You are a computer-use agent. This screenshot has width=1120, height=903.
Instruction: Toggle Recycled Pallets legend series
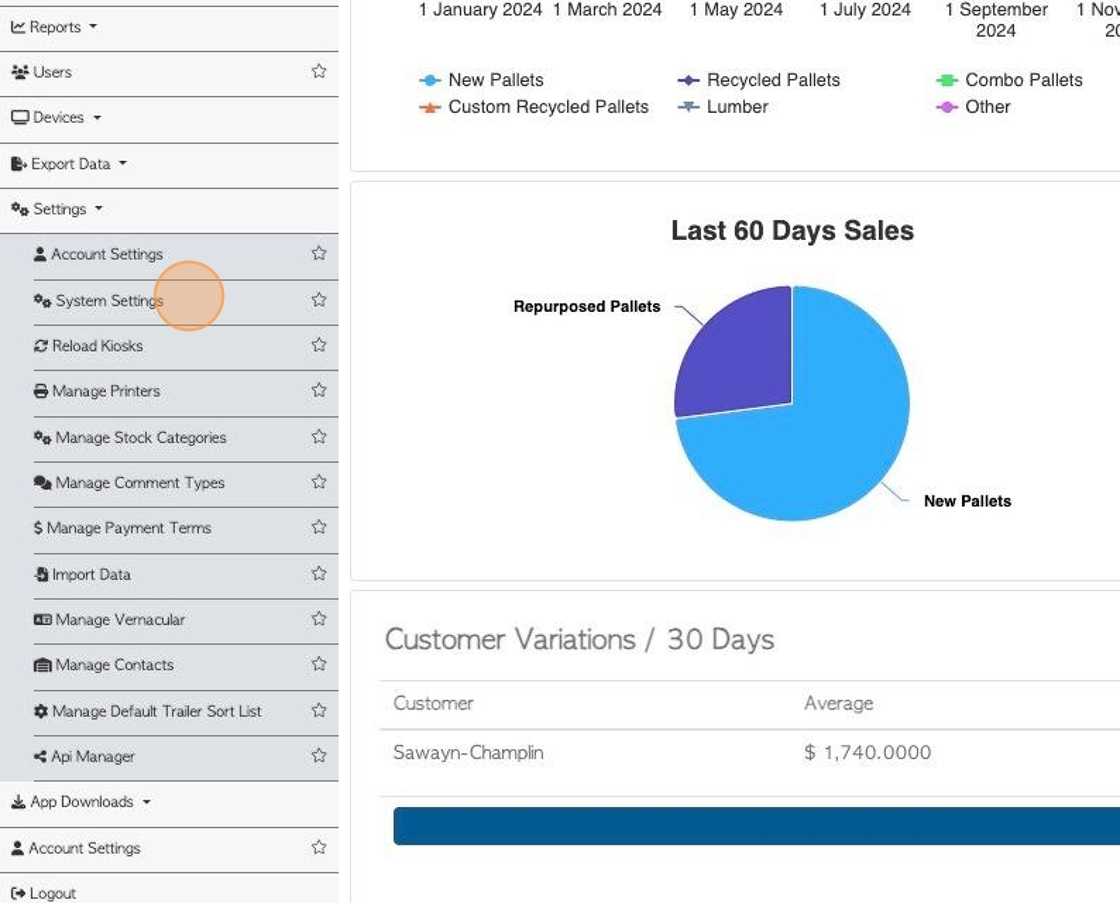click(x=759, y=80)
